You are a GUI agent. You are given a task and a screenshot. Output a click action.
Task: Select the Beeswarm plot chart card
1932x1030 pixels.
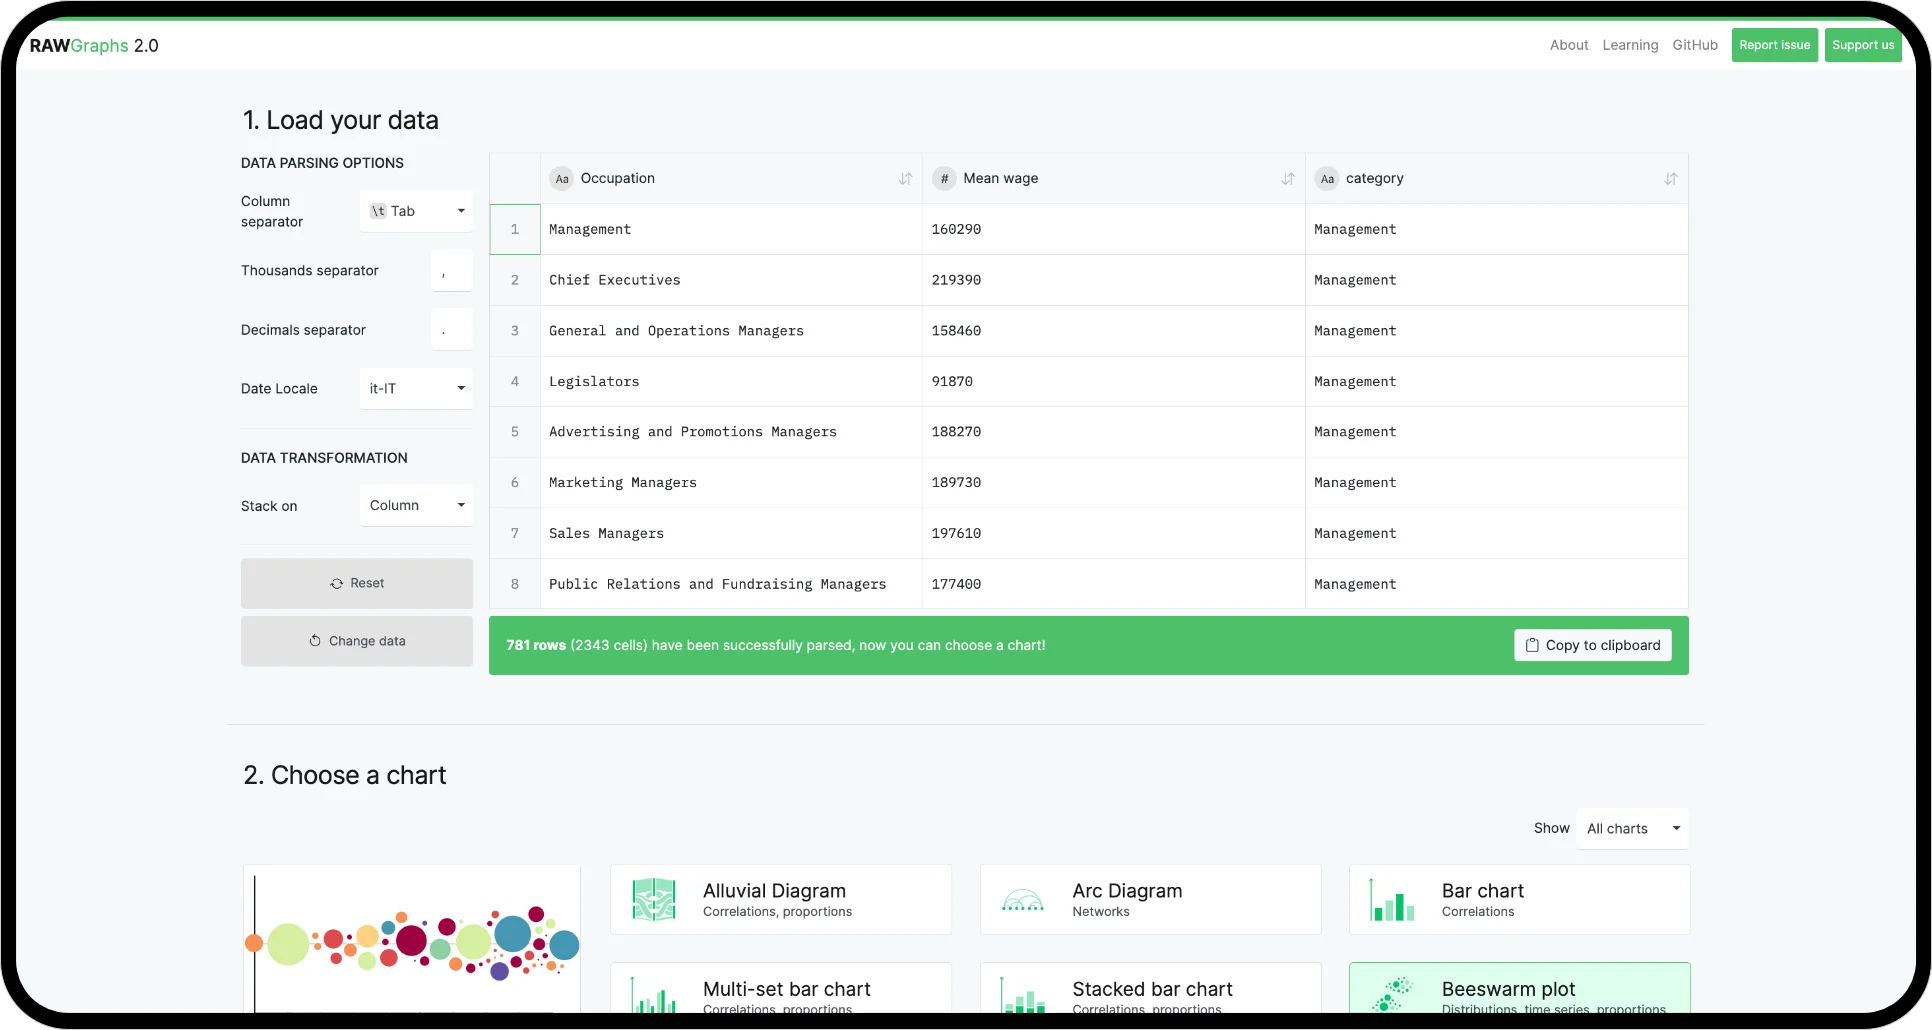[x=1519, y=990]
